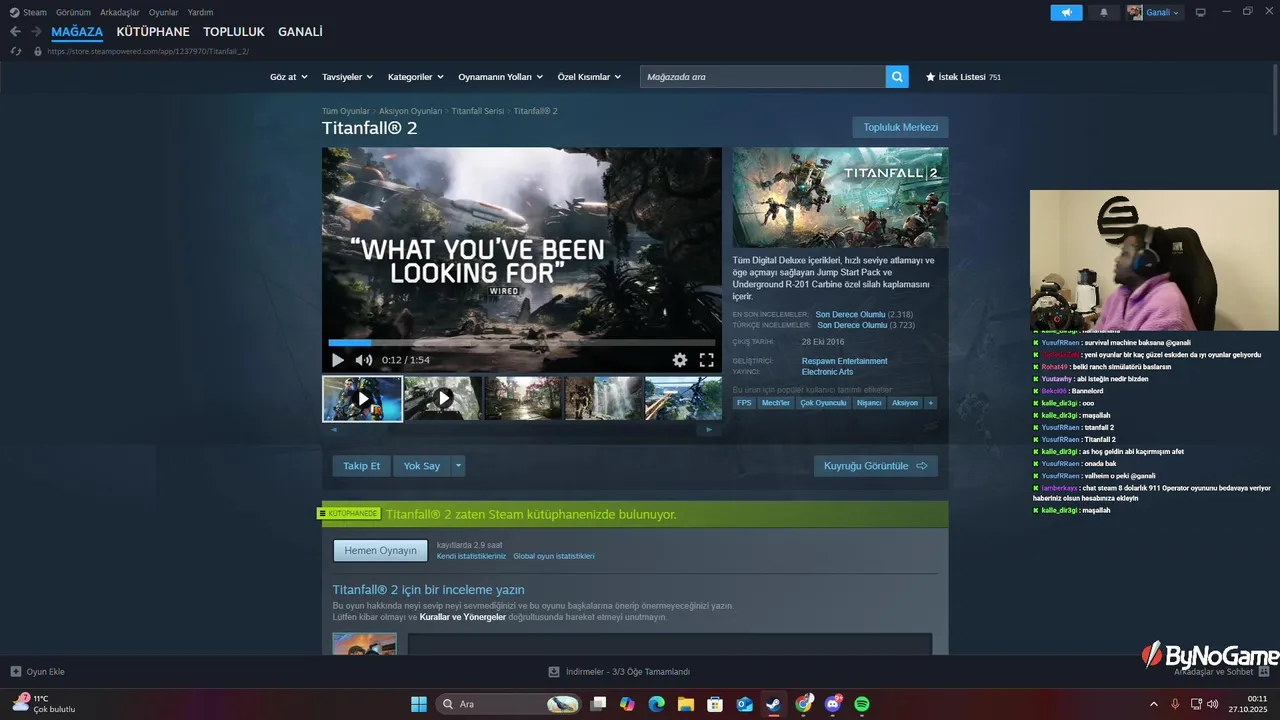The height and width of the screenshot is (720, 1280).
Task: Open the announcements megaphone button
Action: point(1066,12)
